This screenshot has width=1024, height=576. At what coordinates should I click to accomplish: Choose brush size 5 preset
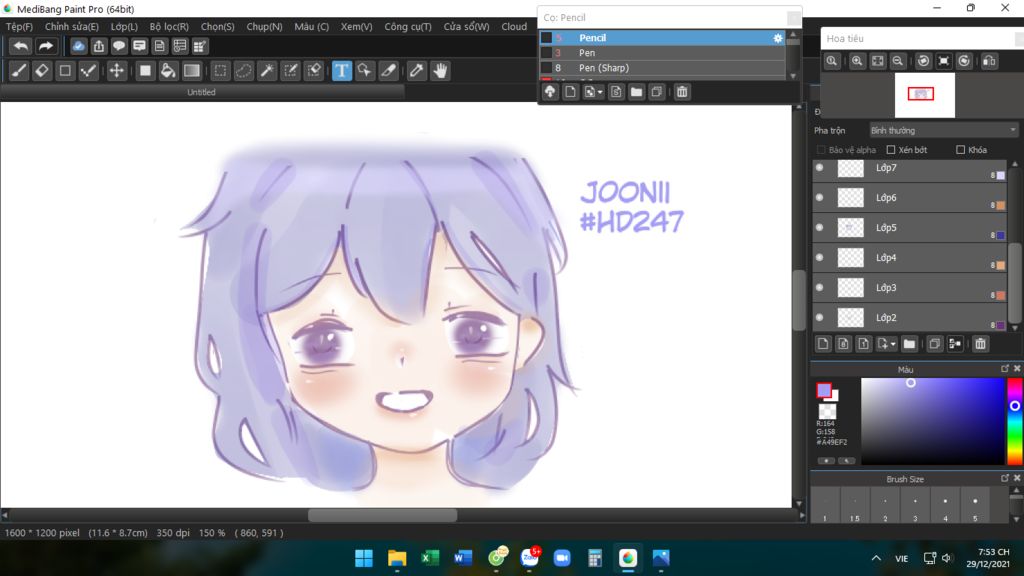point(975,506)
